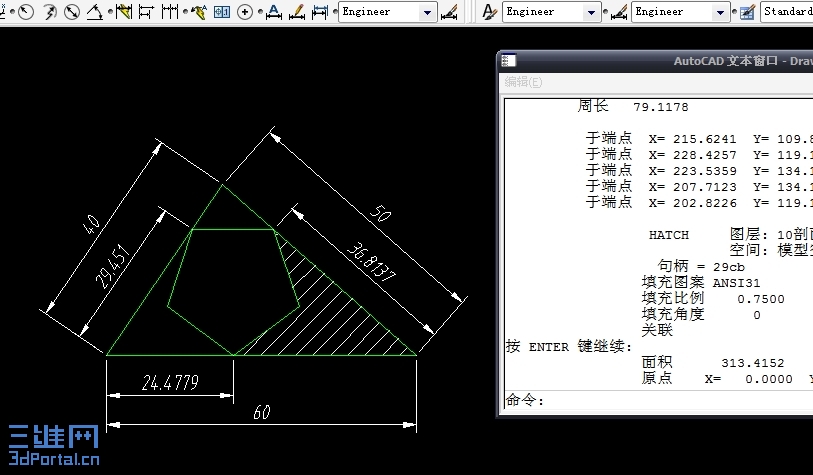
Task: Select the 24.4779 dimension text
Action: click(170, 383)
